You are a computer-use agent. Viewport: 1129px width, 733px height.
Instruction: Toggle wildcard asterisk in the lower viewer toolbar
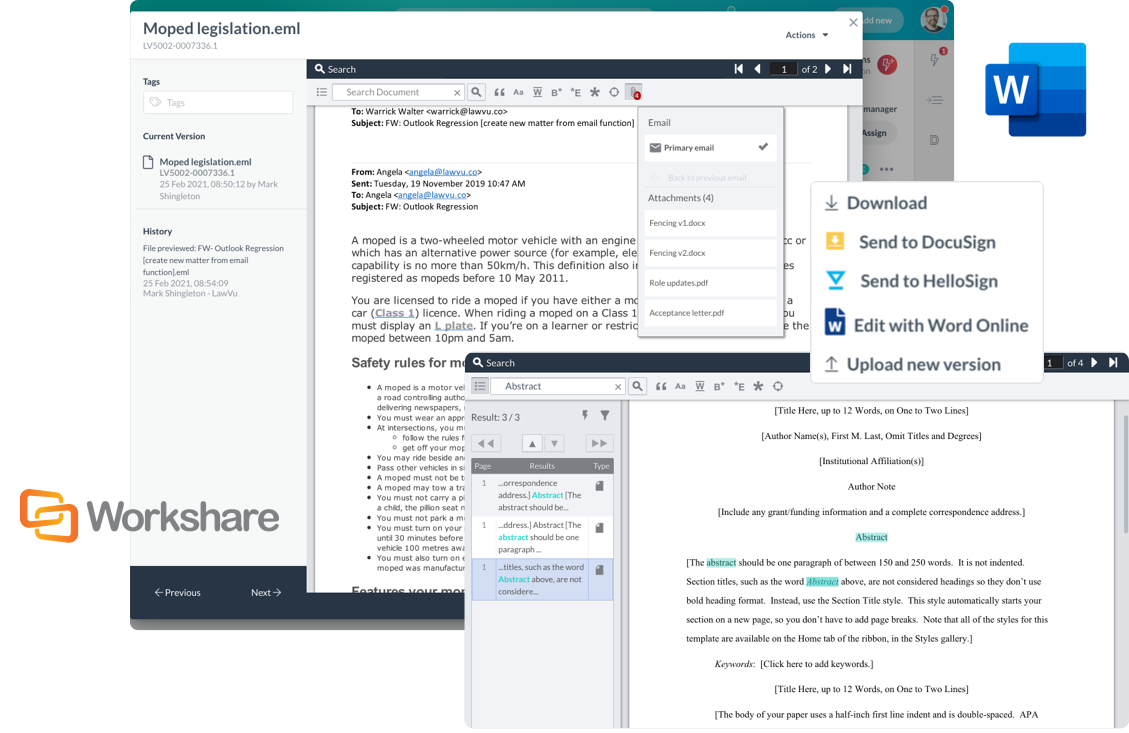point(758,387)
